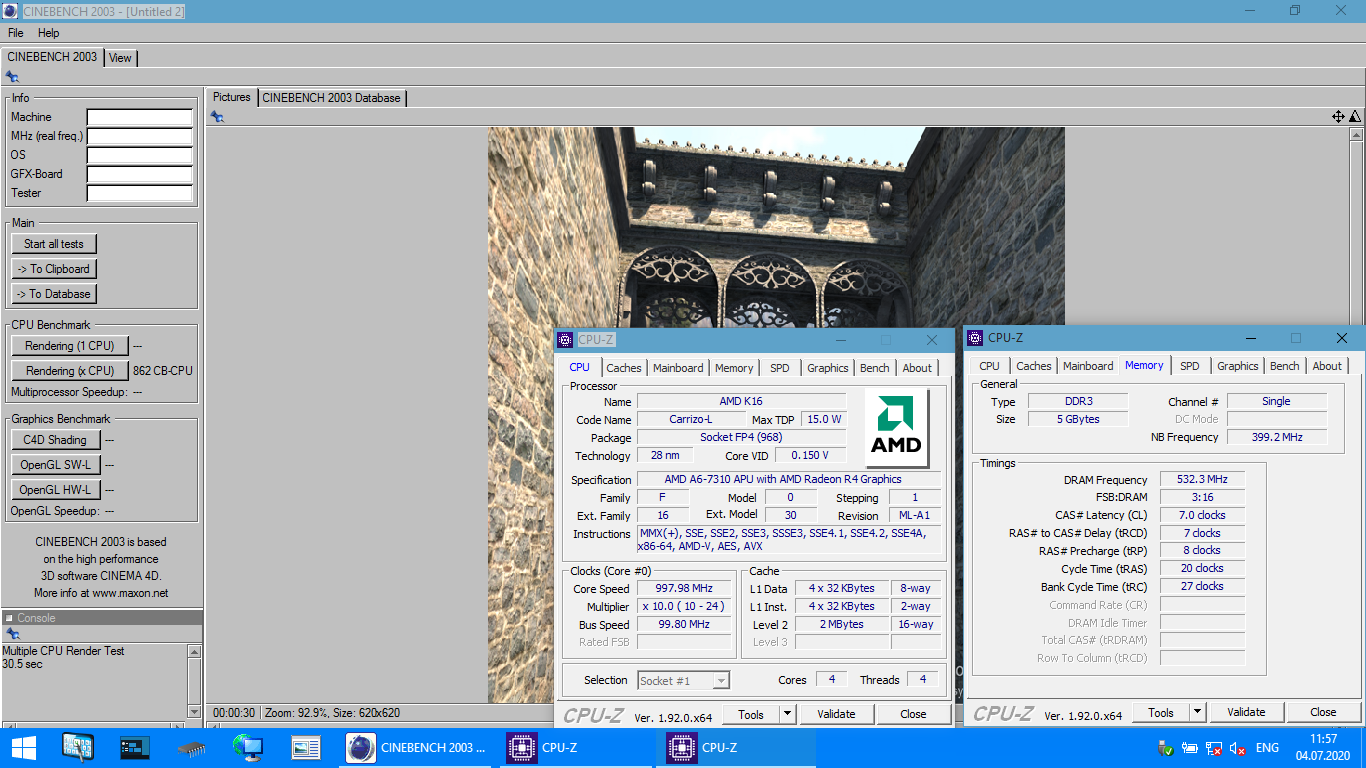Open the About tab in left CPU-Z window
This screenshot has width=1366, height=768.
917,368
